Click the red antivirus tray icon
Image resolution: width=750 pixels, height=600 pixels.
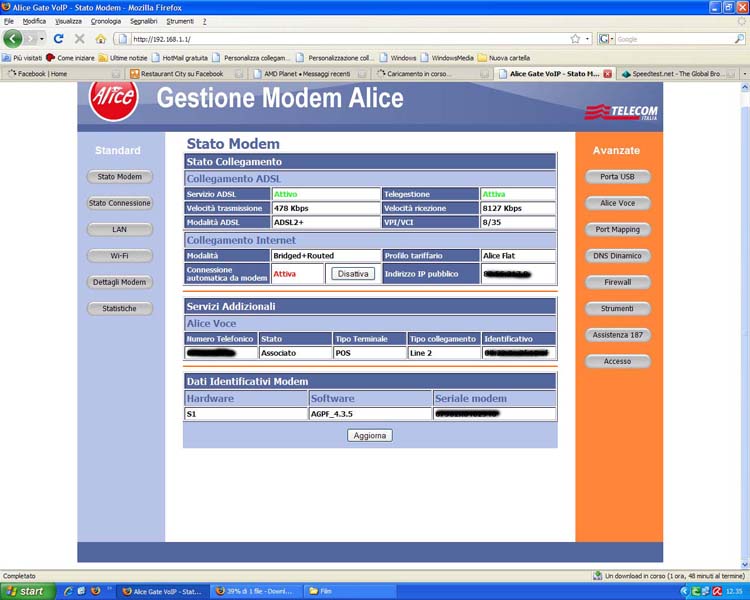(717, 591)
